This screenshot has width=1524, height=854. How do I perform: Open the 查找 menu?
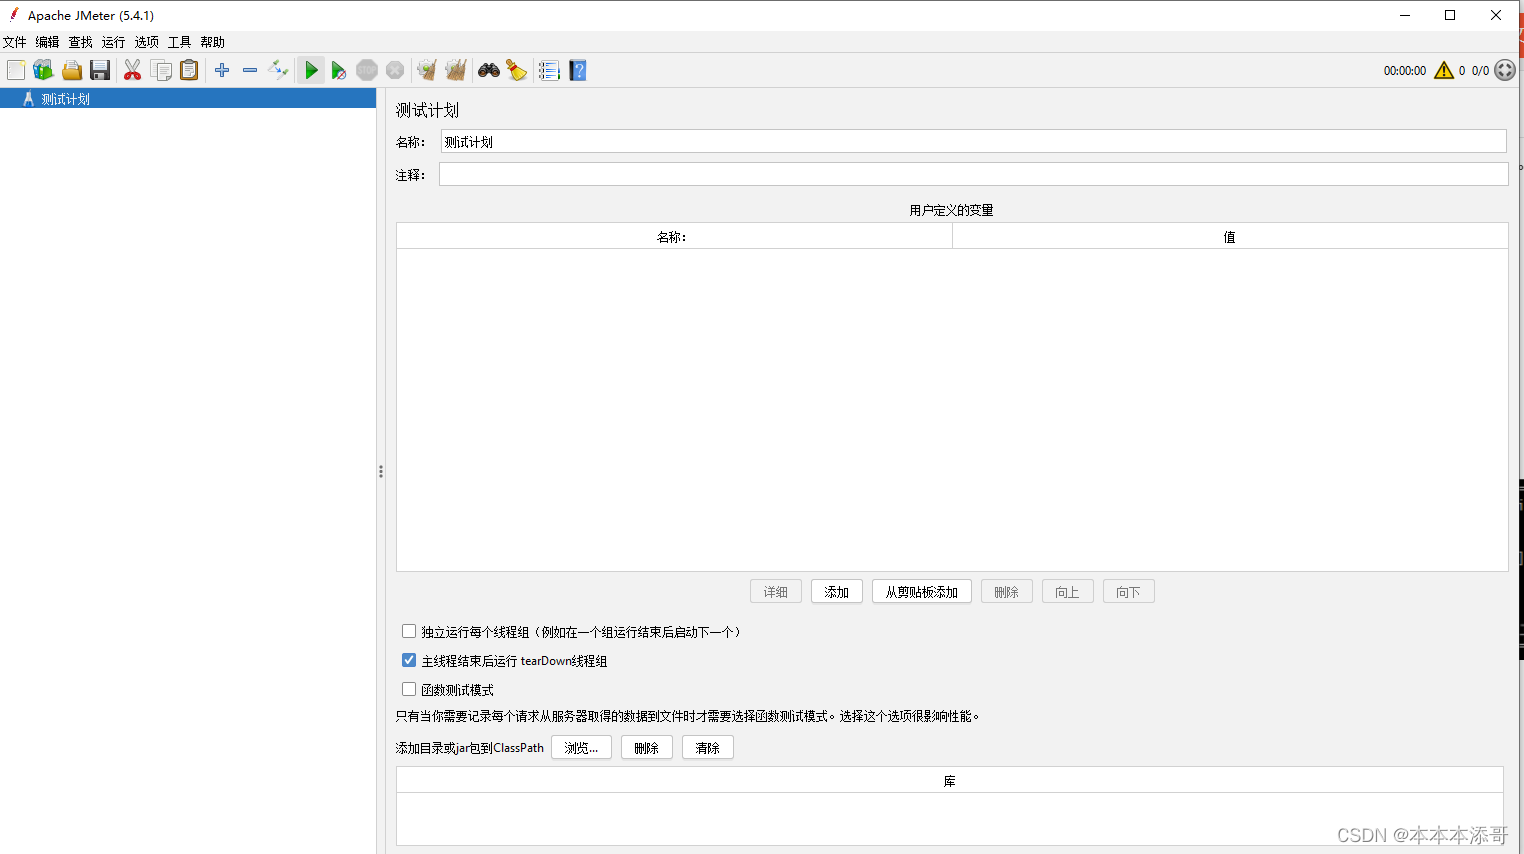tap(81, 42)
